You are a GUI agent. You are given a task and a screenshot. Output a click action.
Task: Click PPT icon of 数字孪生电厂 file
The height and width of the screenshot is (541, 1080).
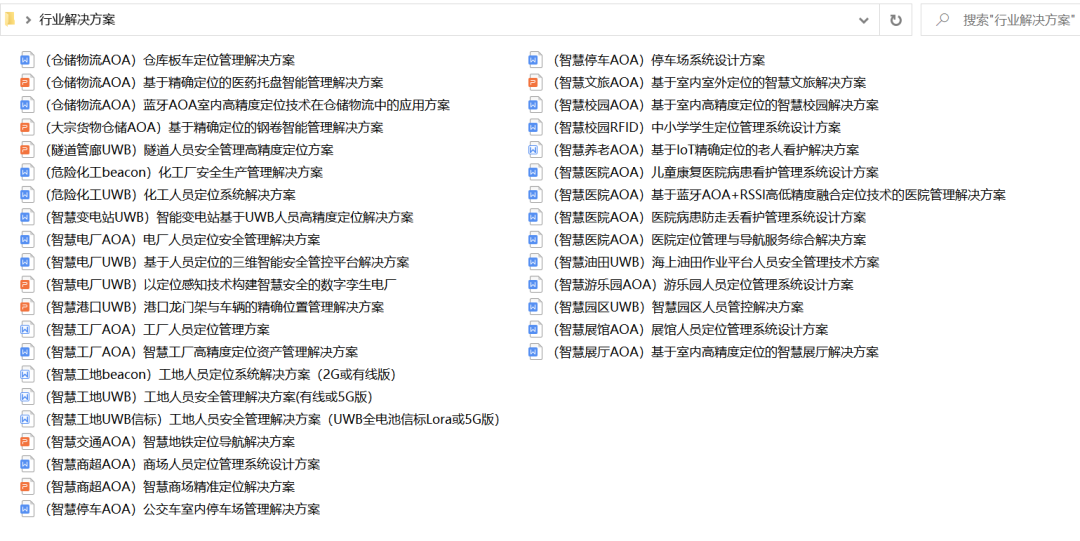pos(27,285)
